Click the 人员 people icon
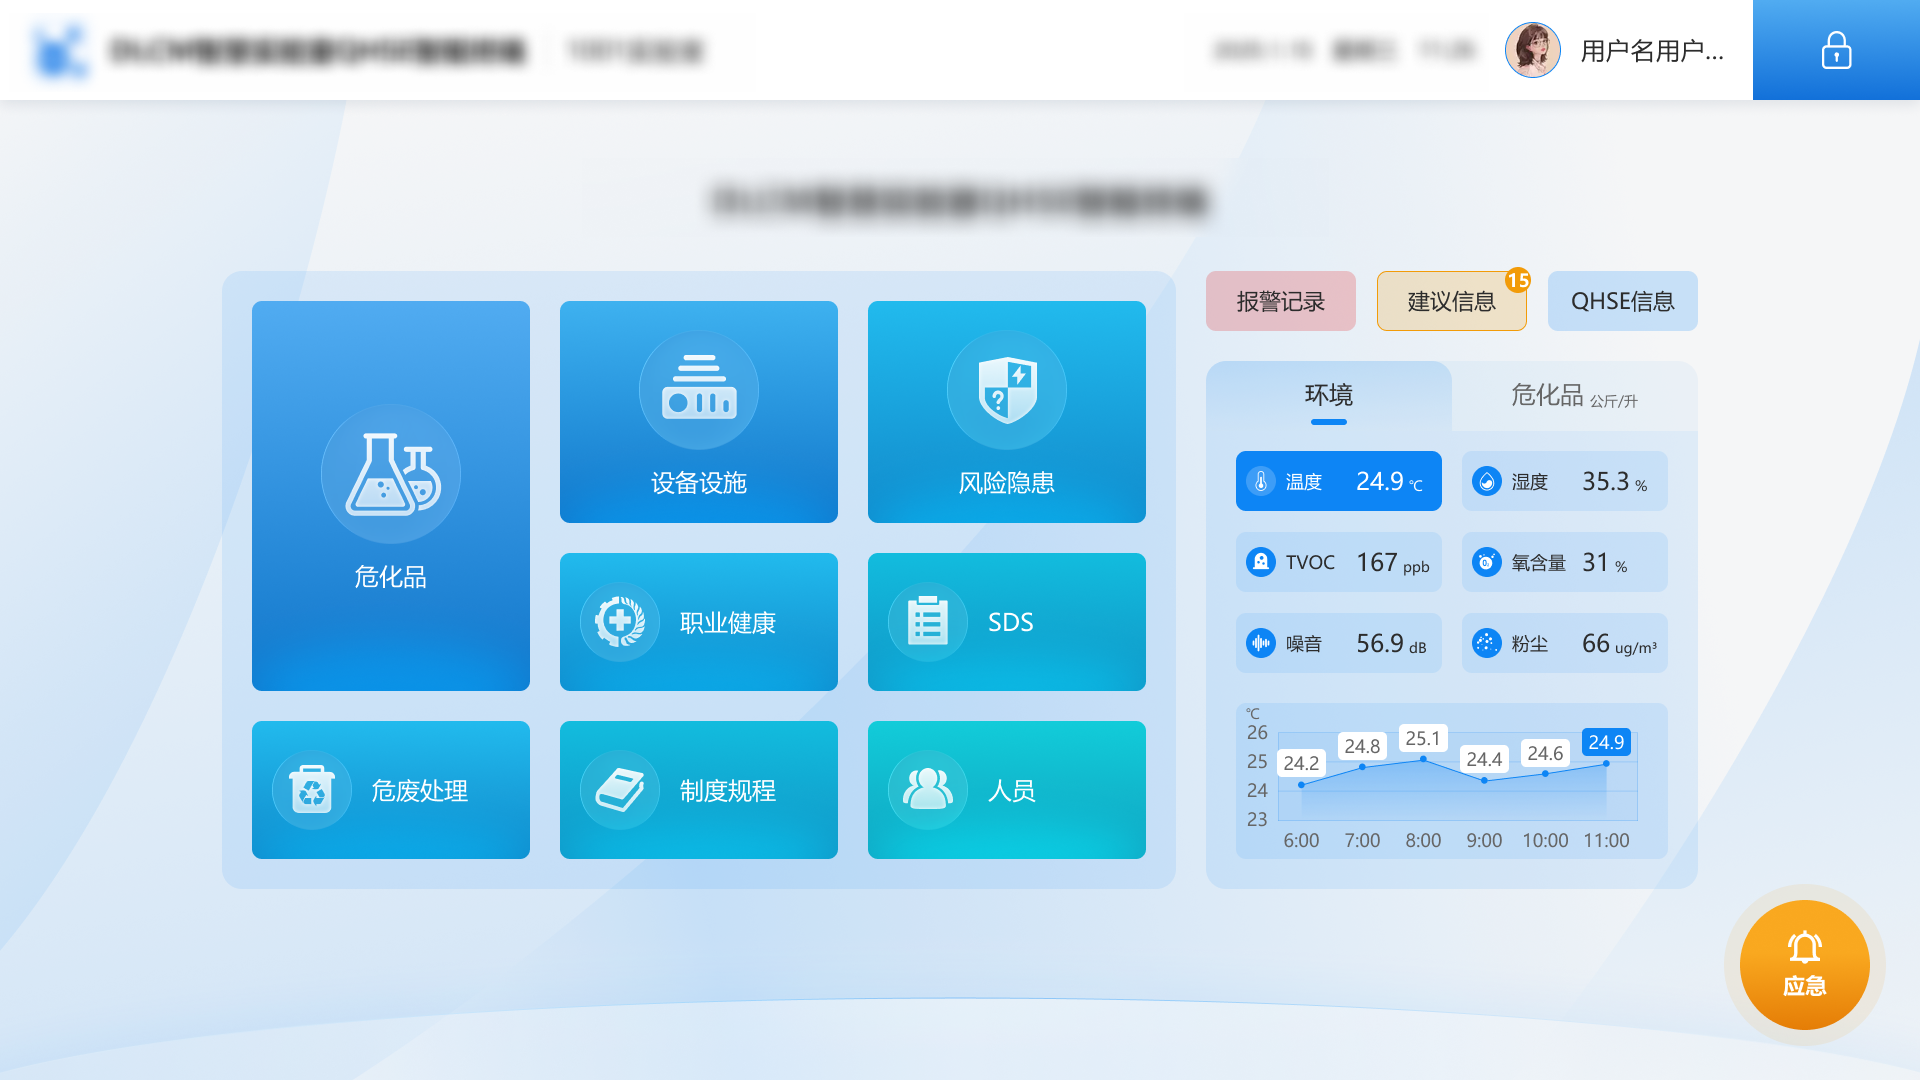1920x1080 pixels. (927, 790)
